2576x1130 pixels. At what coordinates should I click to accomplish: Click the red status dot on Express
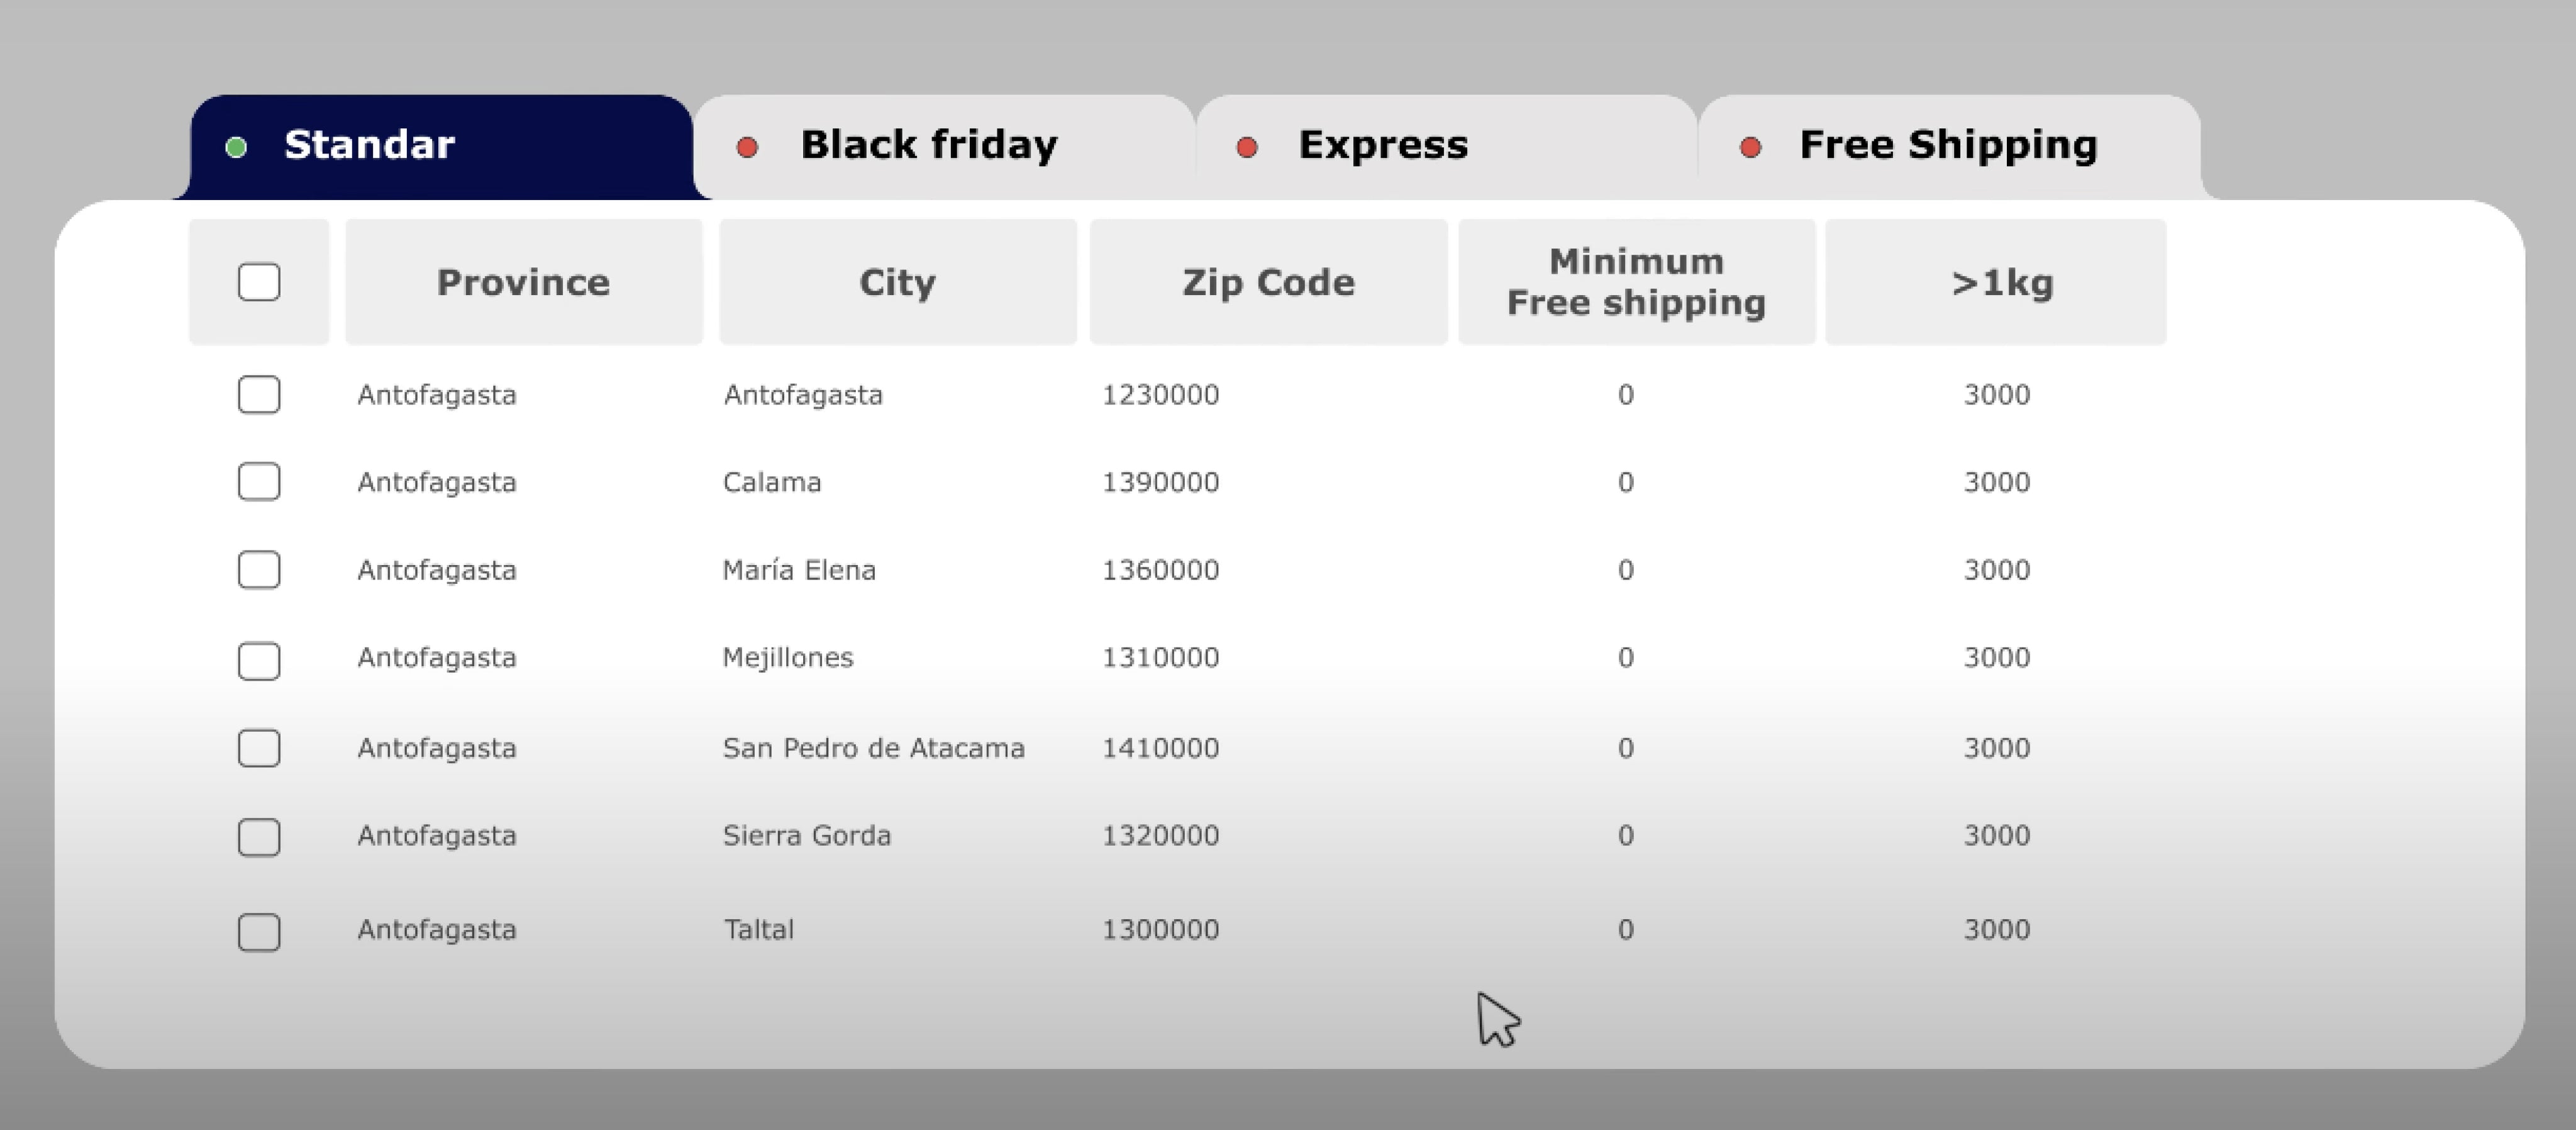click(x=1247, y=148)
